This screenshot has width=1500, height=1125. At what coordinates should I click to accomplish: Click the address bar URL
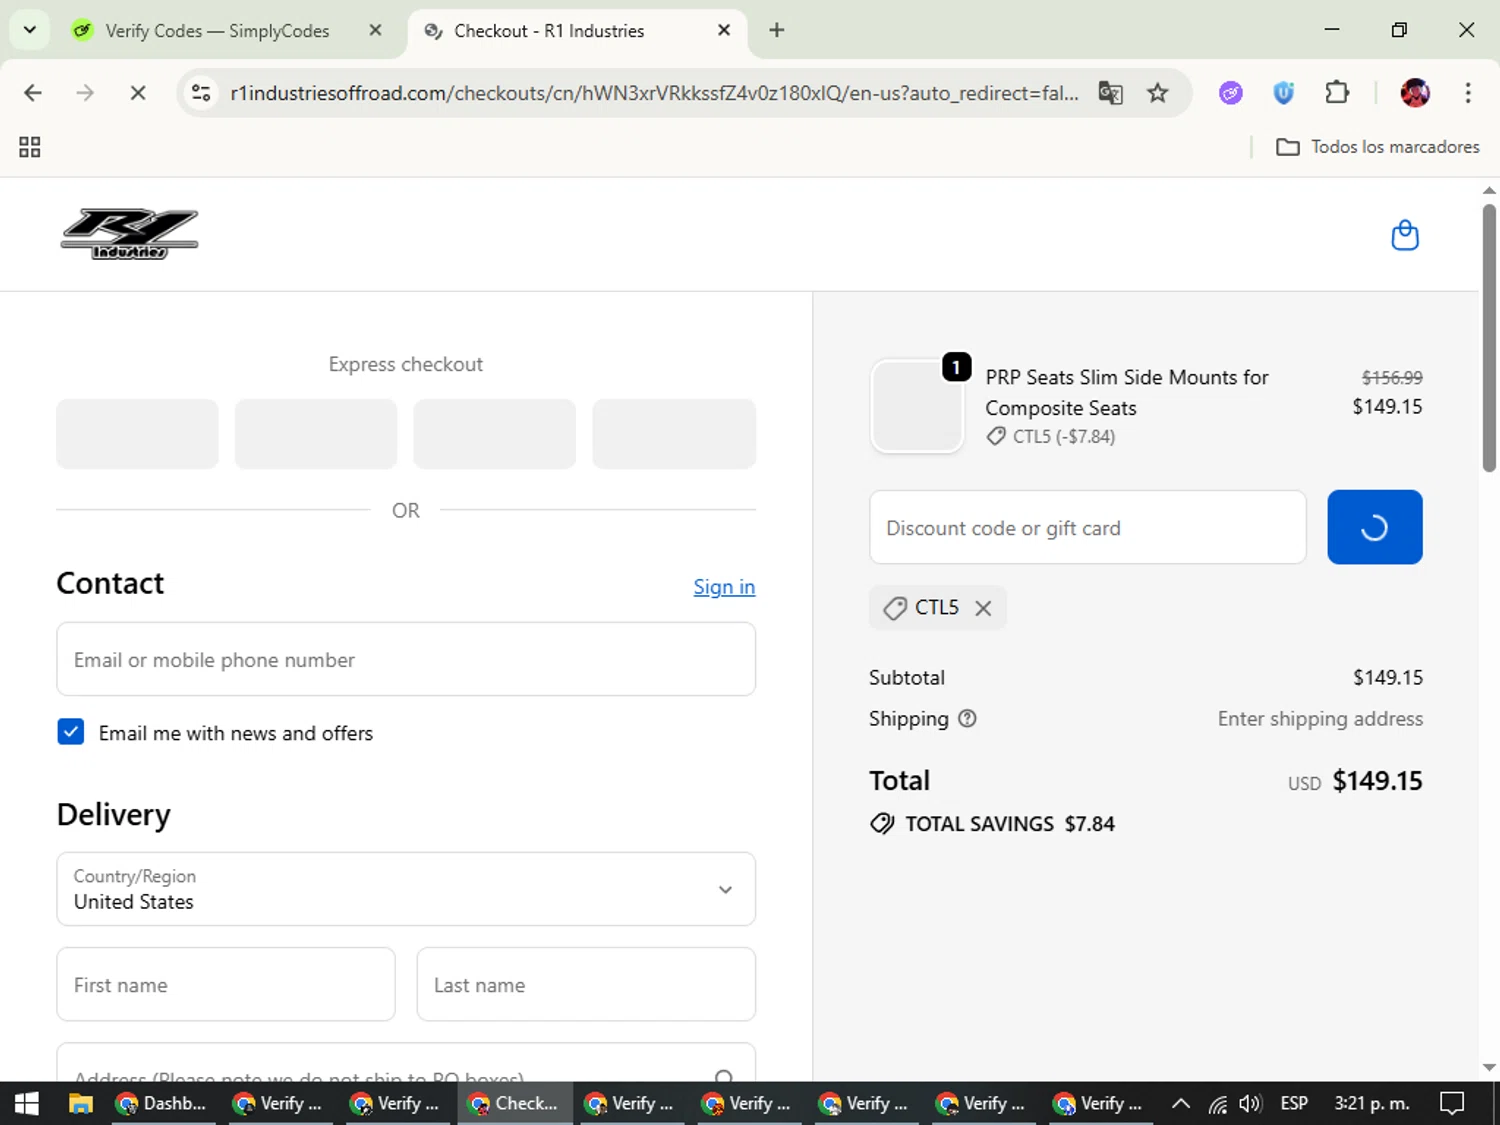[654, 93]
